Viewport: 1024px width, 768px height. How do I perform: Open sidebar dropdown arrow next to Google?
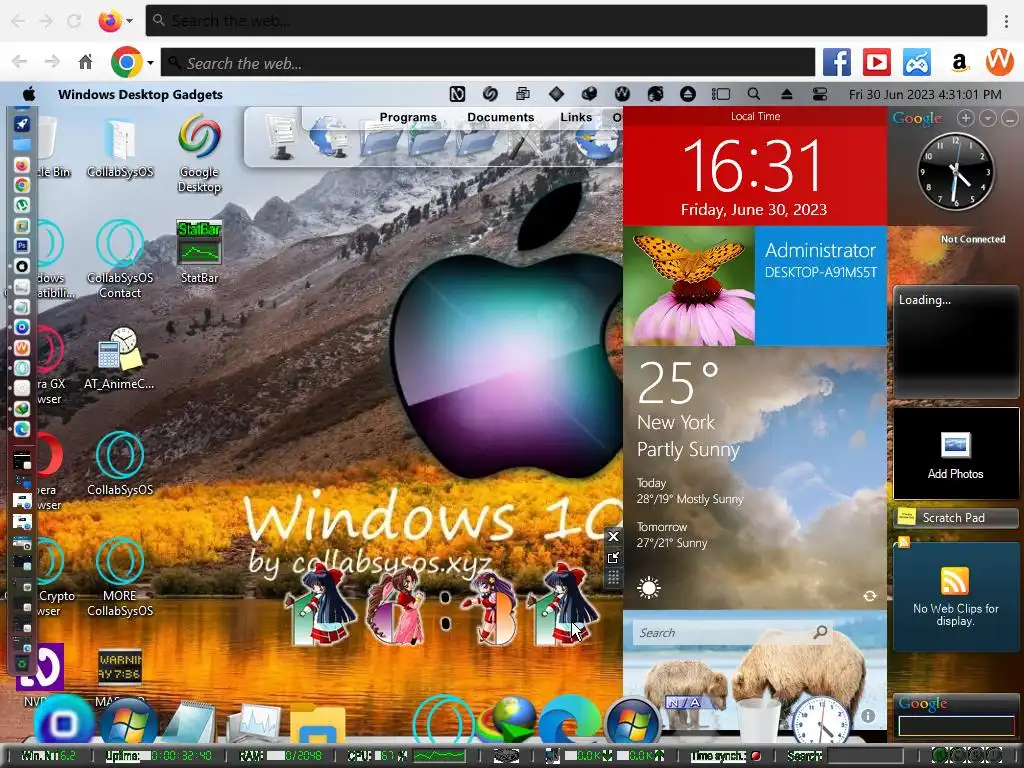(x=987, y=118)
